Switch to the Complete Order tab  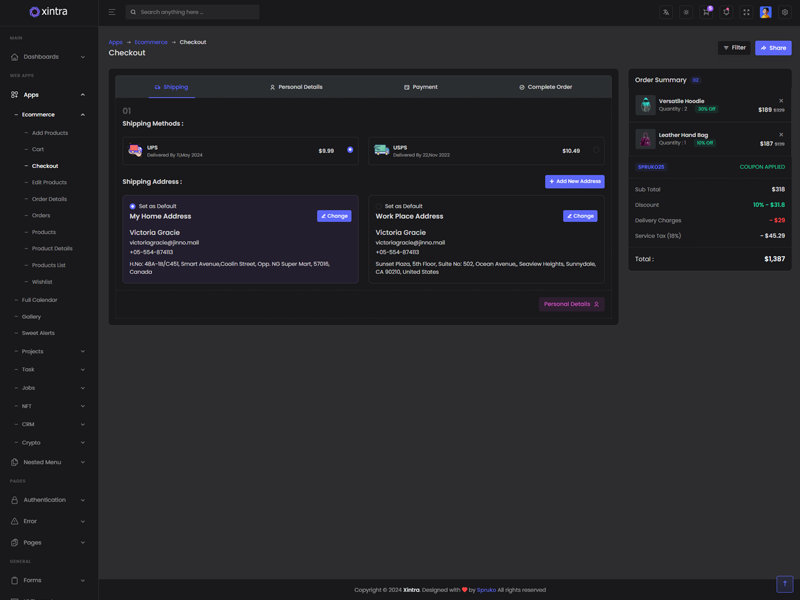(546, 87)
